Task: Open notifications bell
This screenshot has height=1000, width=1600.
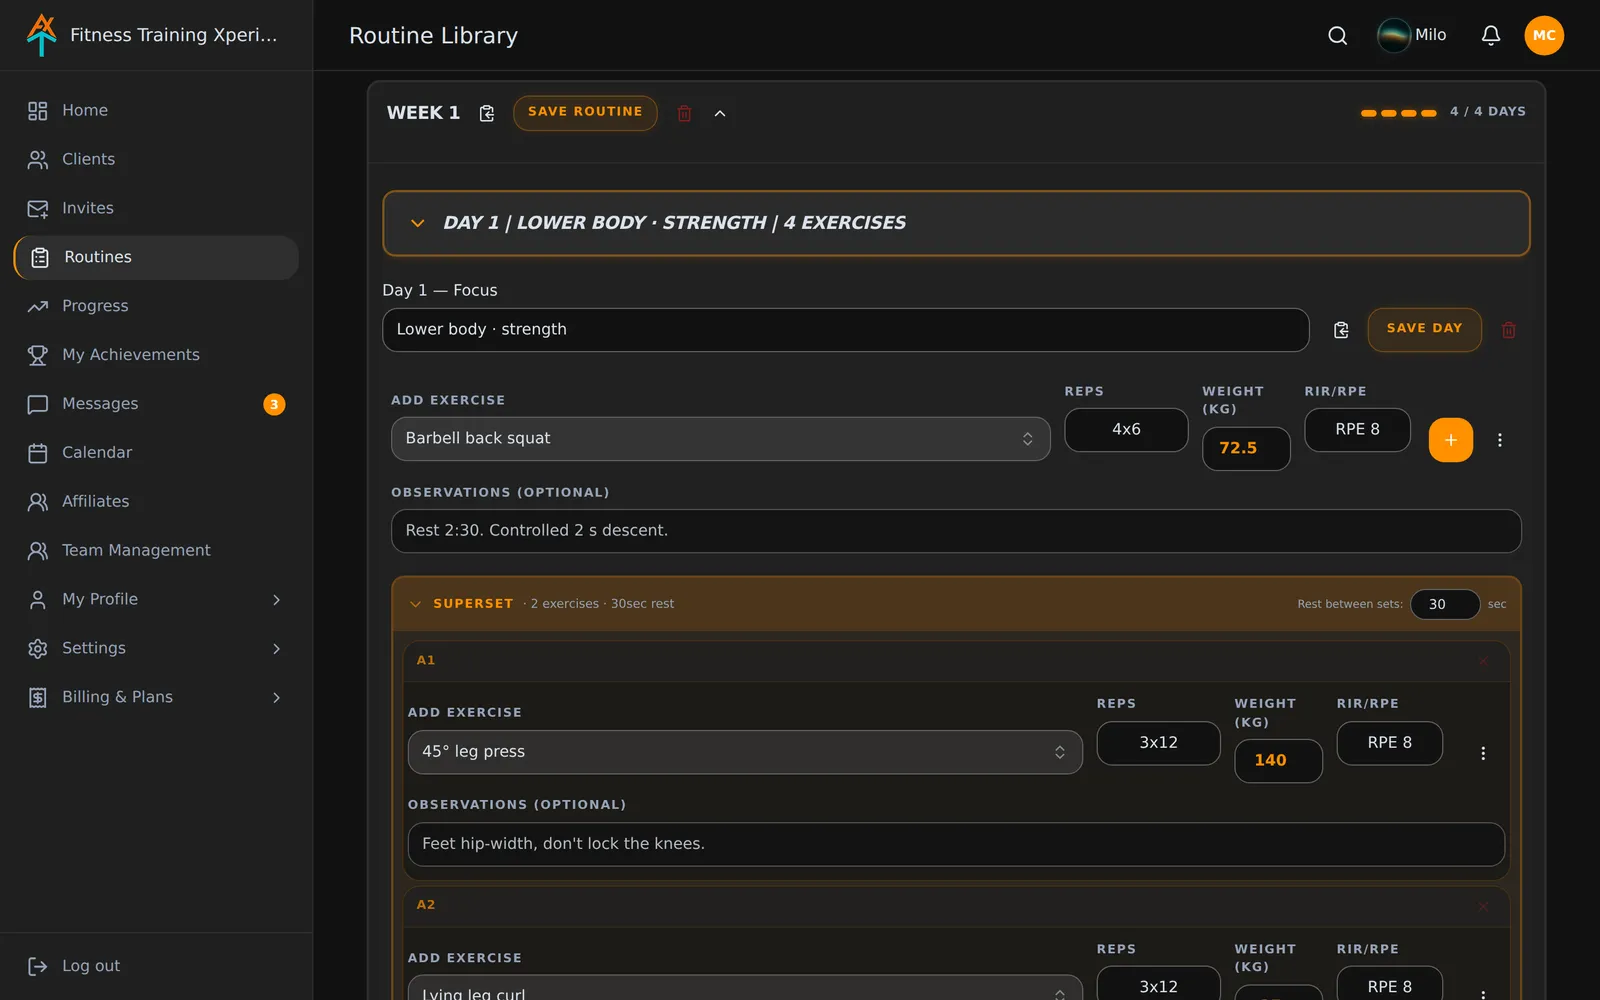Action: click(x=1490, y=36)
